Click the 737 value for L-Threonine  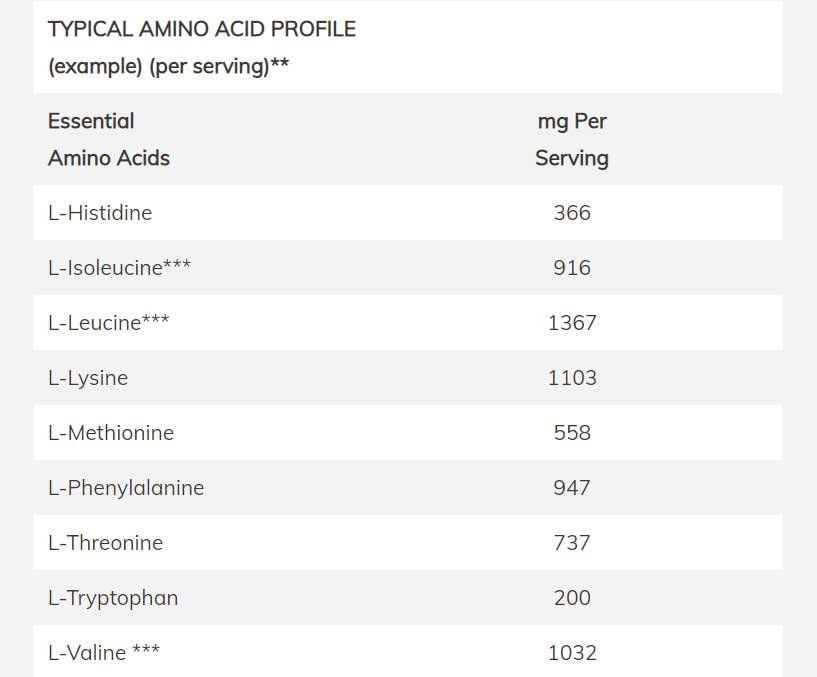(x=572, y=543)
